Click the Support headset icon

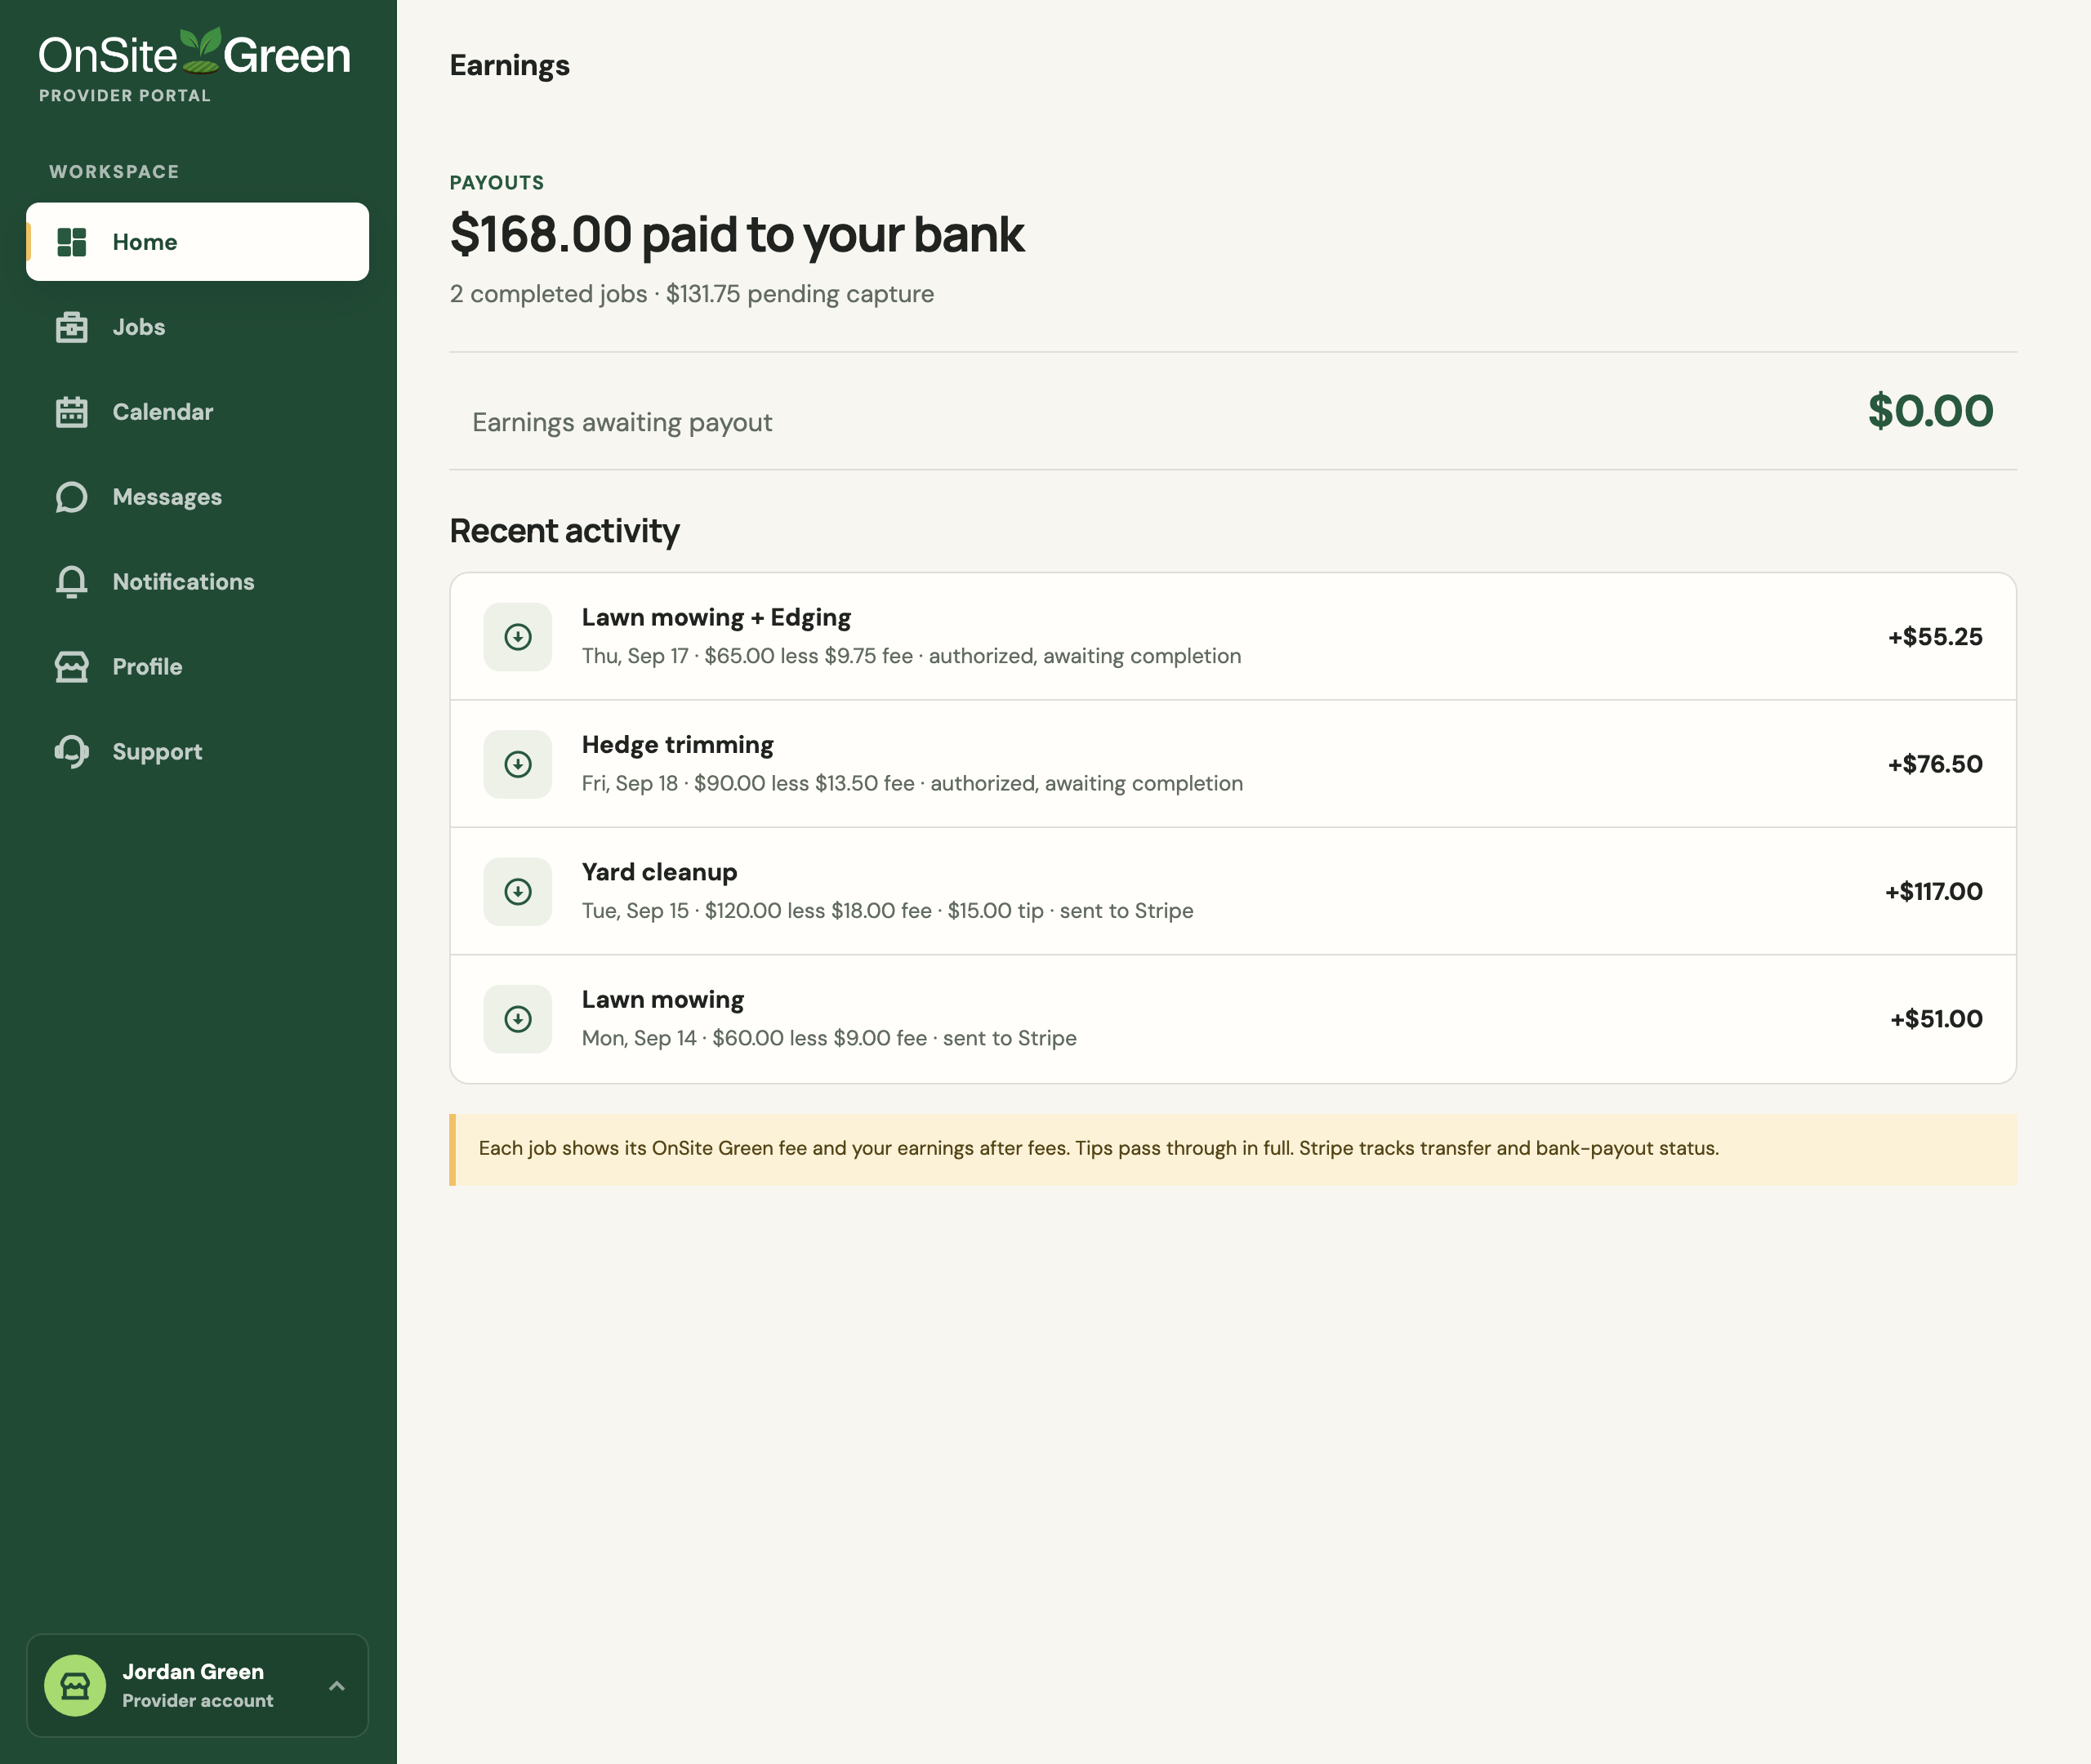click(72, 752)
